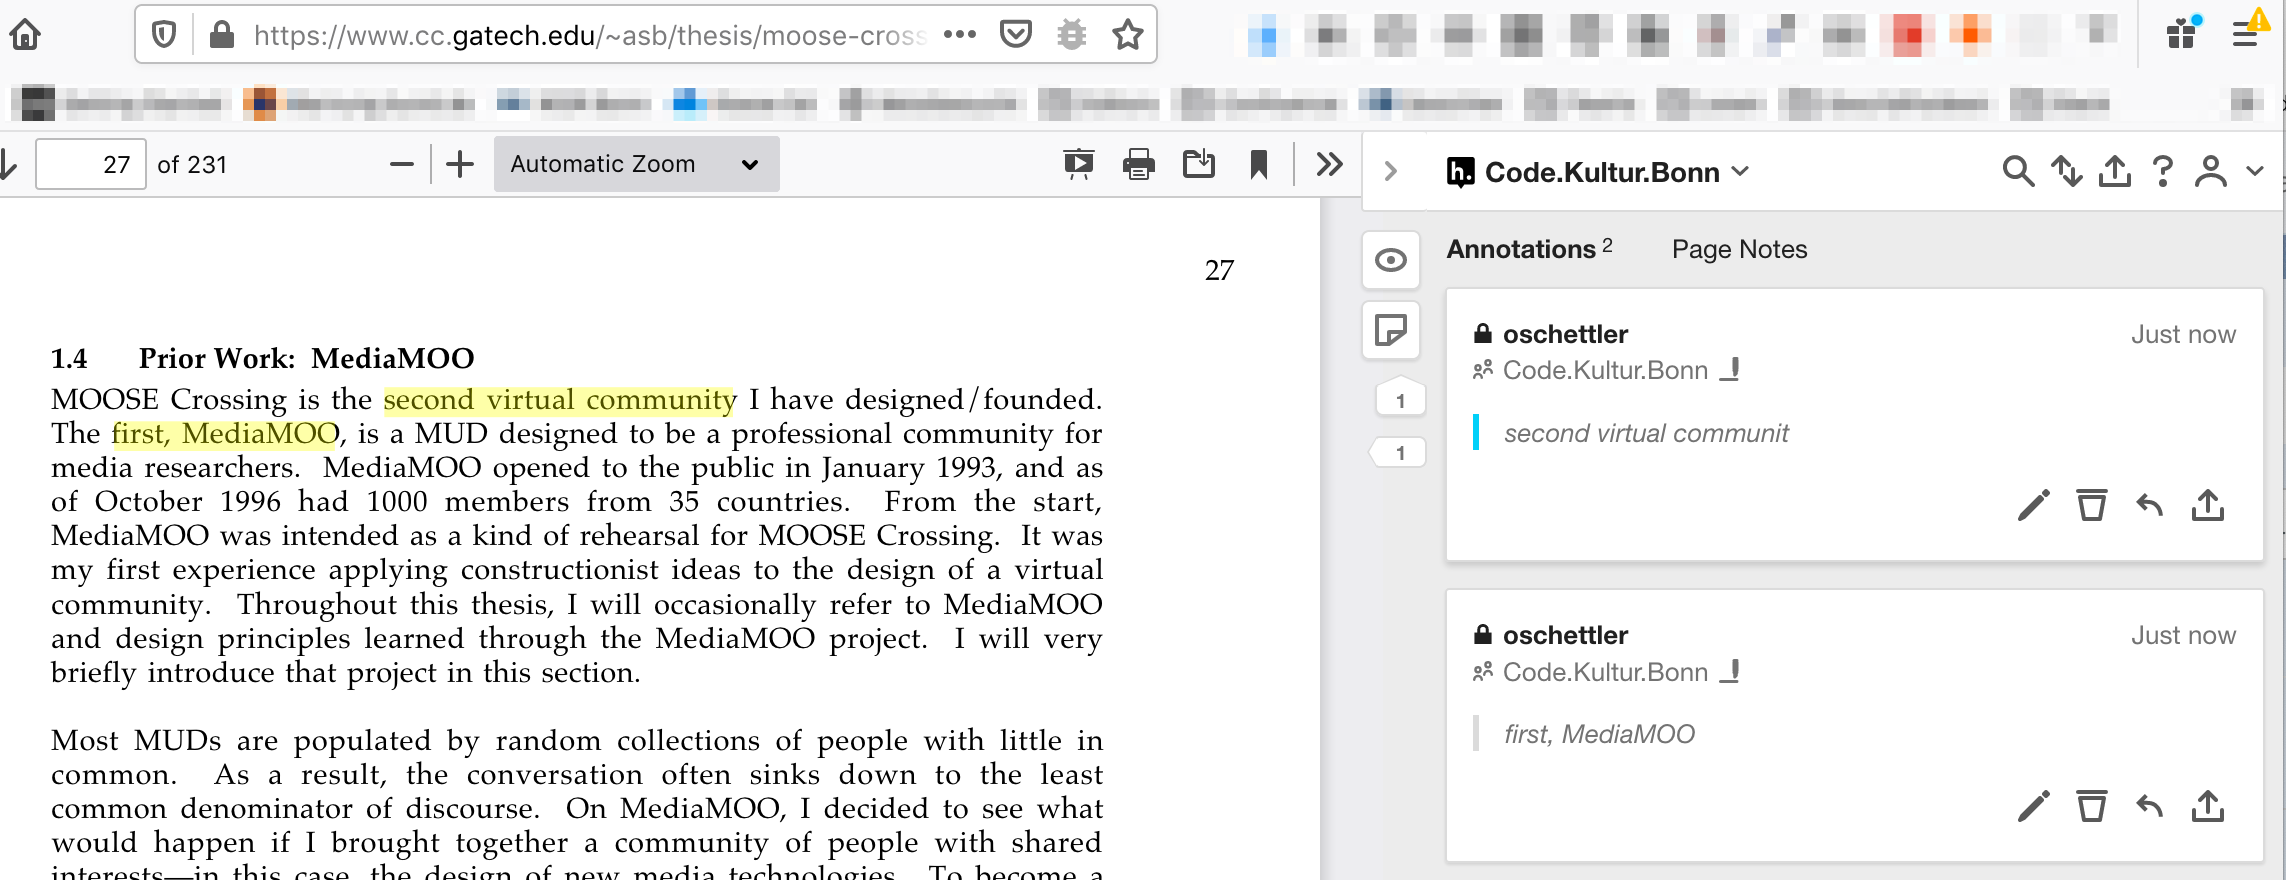This screenshot has height=880, width=2286.
Task: Open Hypothesis help question mark
Action: click(2162, 172)
